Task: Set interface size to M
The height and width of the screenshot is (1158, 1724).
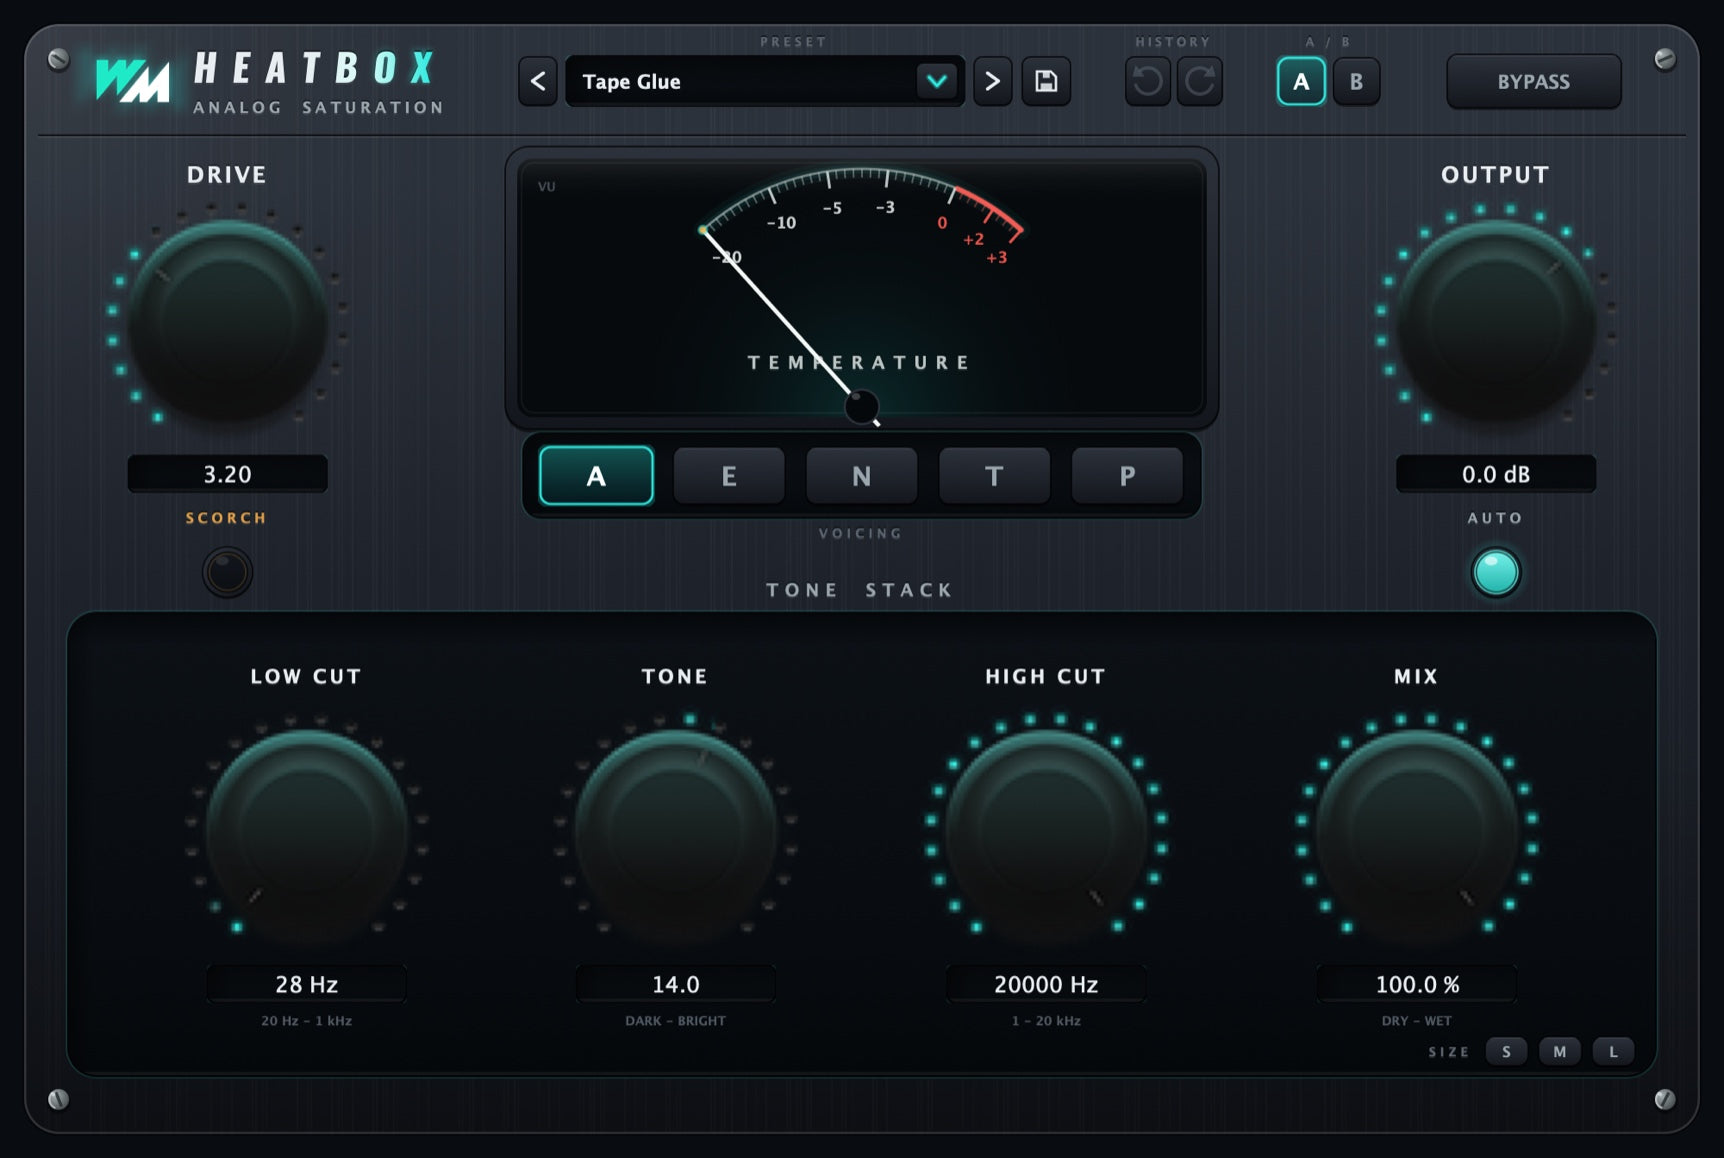Action: pos(1559,1052)
